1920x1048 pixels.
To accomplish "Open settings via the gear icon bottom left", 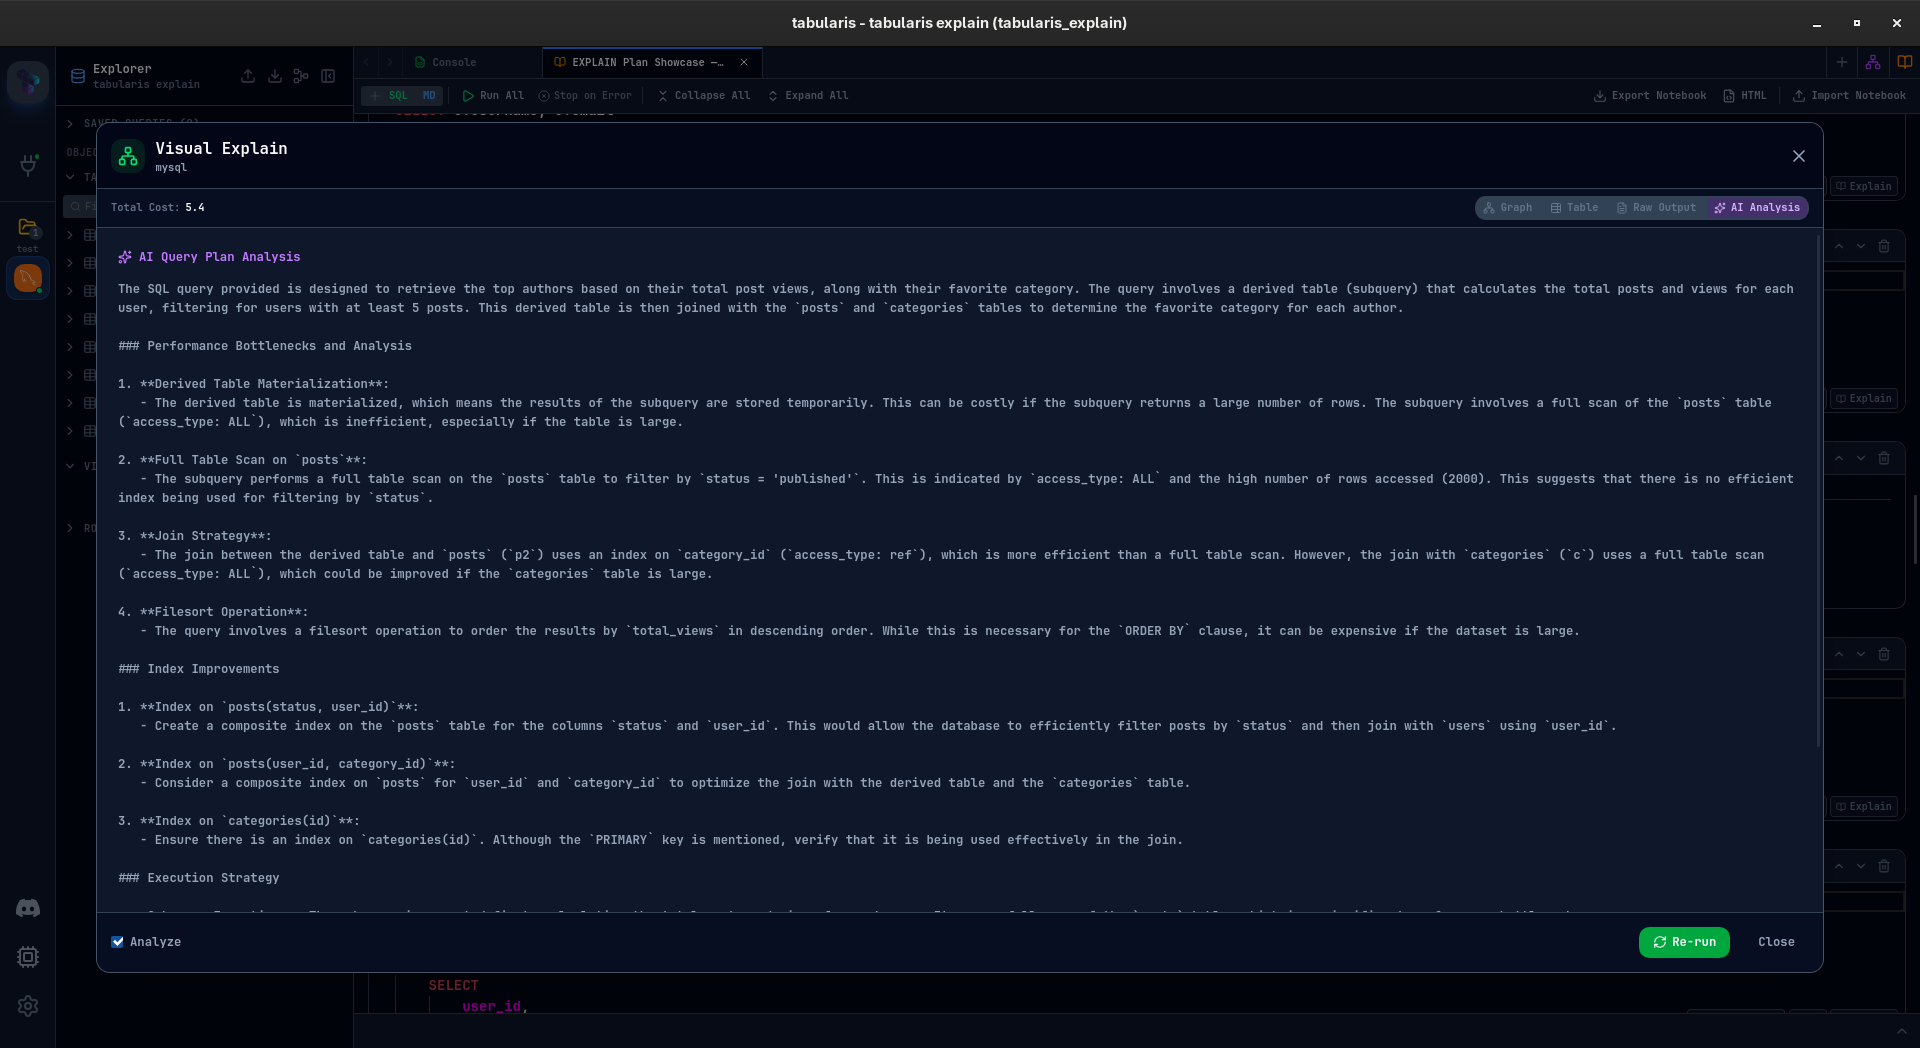I will tap(28, 1007).
